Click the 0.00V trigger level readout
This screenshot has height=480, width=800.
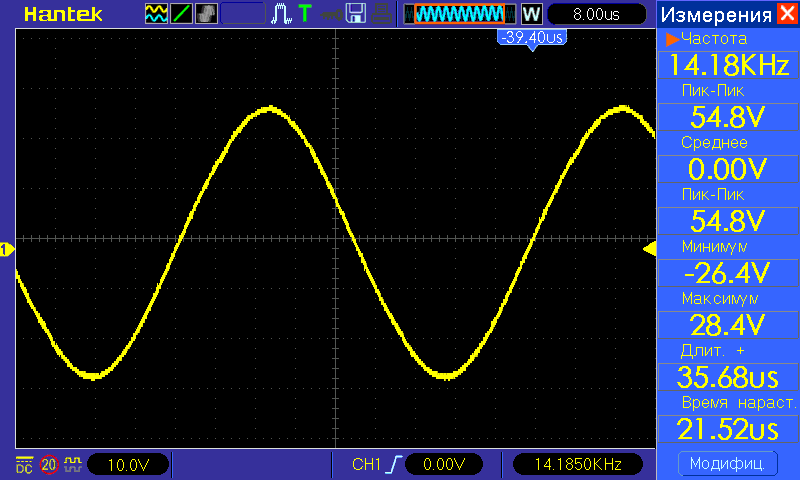click(x=443, y=464)
